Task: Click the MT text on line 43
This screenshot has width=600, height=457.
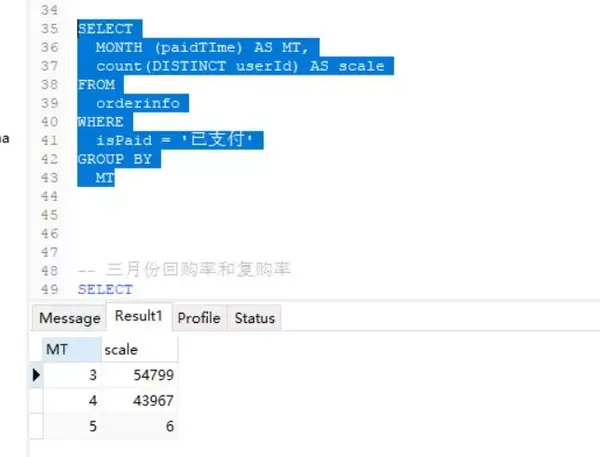Action: coord(105,178)
